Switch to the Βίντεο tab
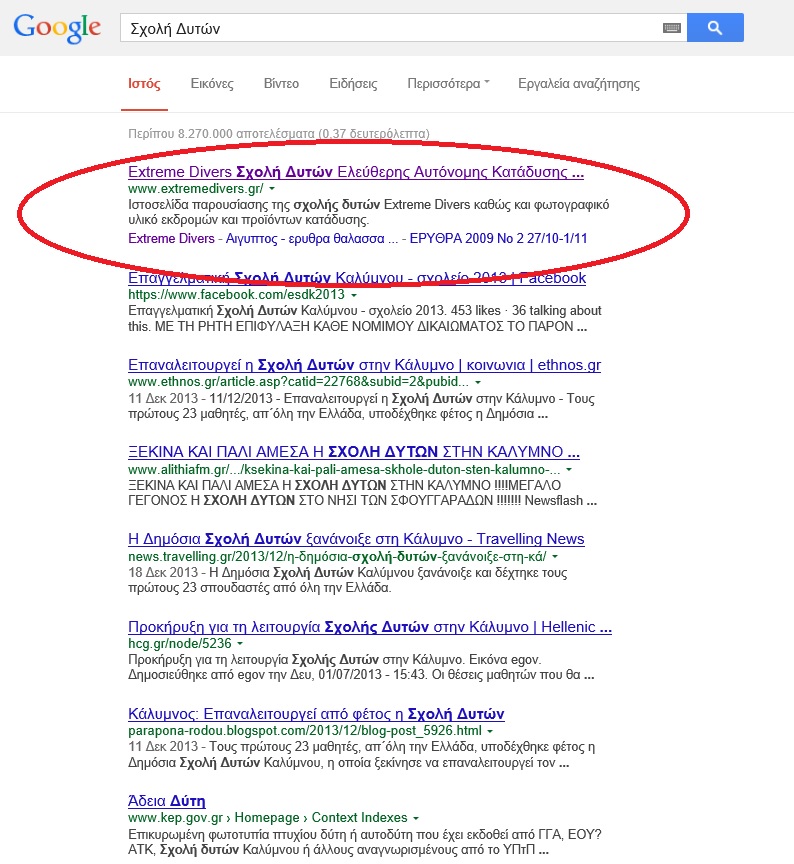Image resolution: width=794 pixels, height=864 pixels. click(281, 84)
